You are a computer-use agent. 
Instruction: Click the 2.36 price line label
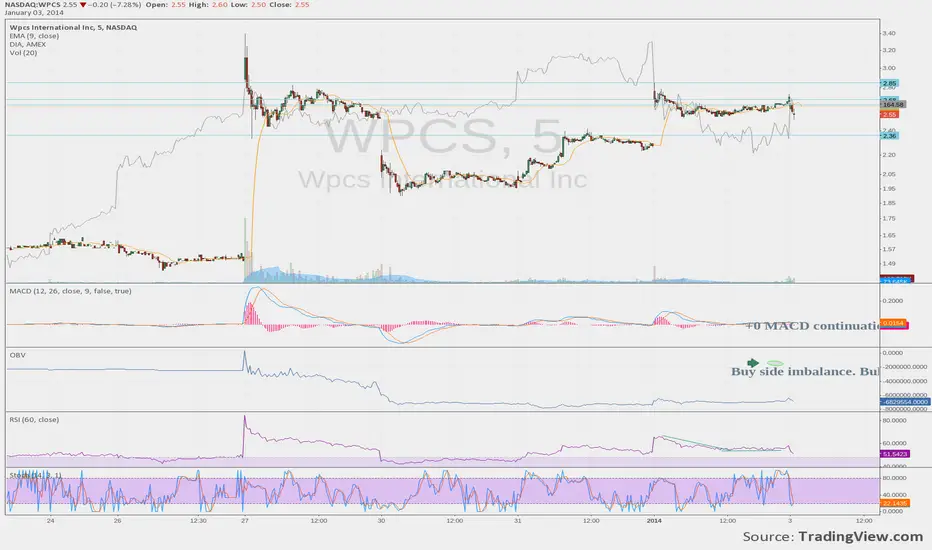click(x=889, y=136)
